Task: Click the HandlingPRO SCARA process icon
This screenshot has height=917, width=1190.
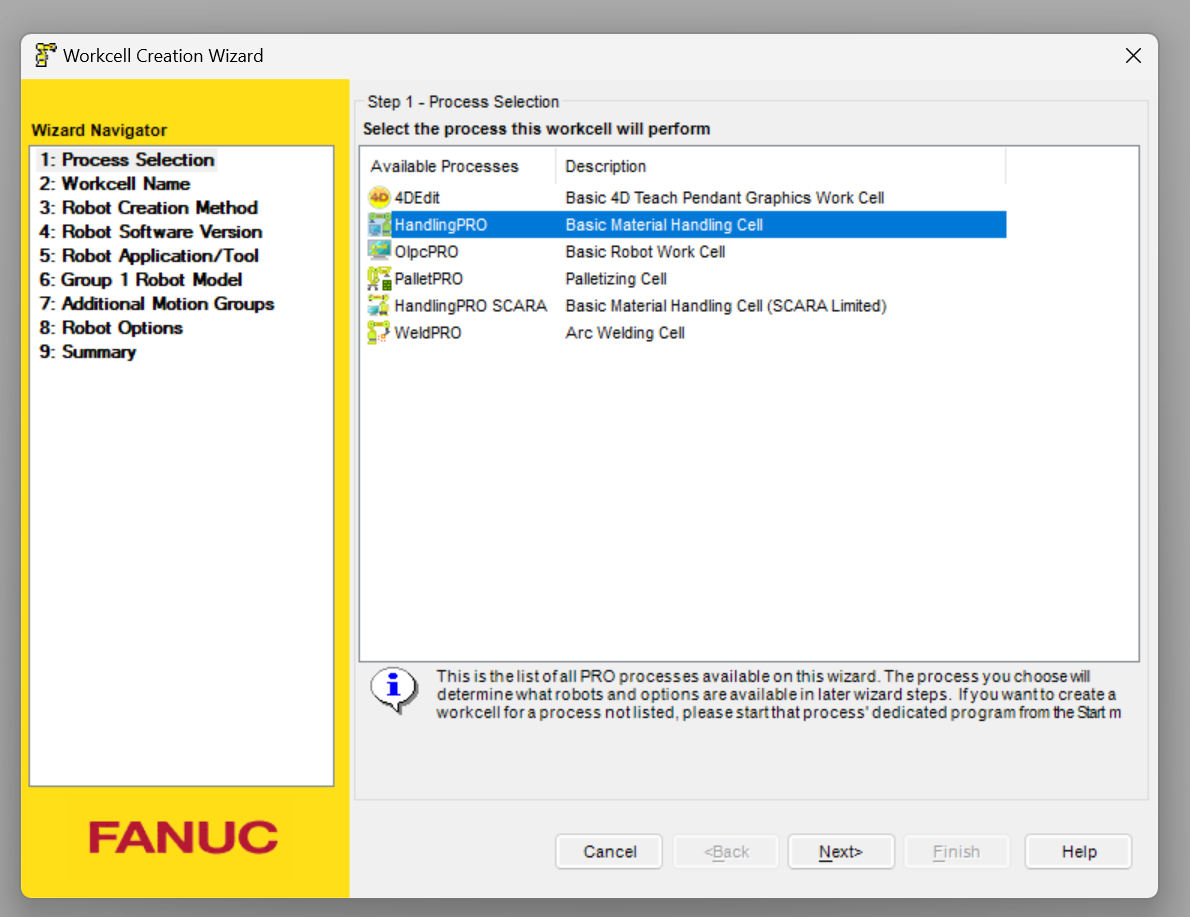Action: 379,306
